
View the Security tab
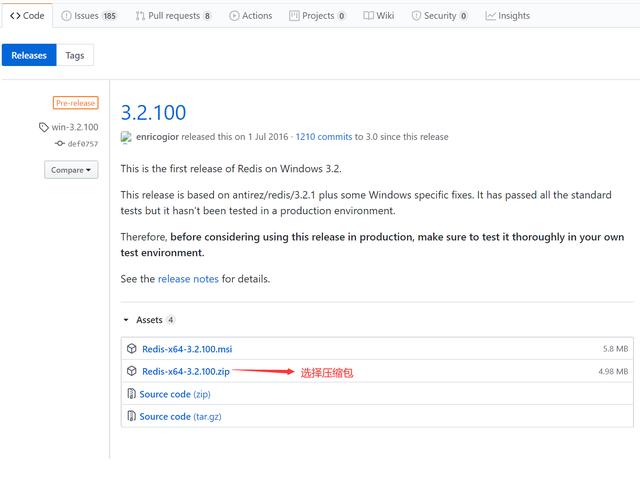tap(440, 16)
